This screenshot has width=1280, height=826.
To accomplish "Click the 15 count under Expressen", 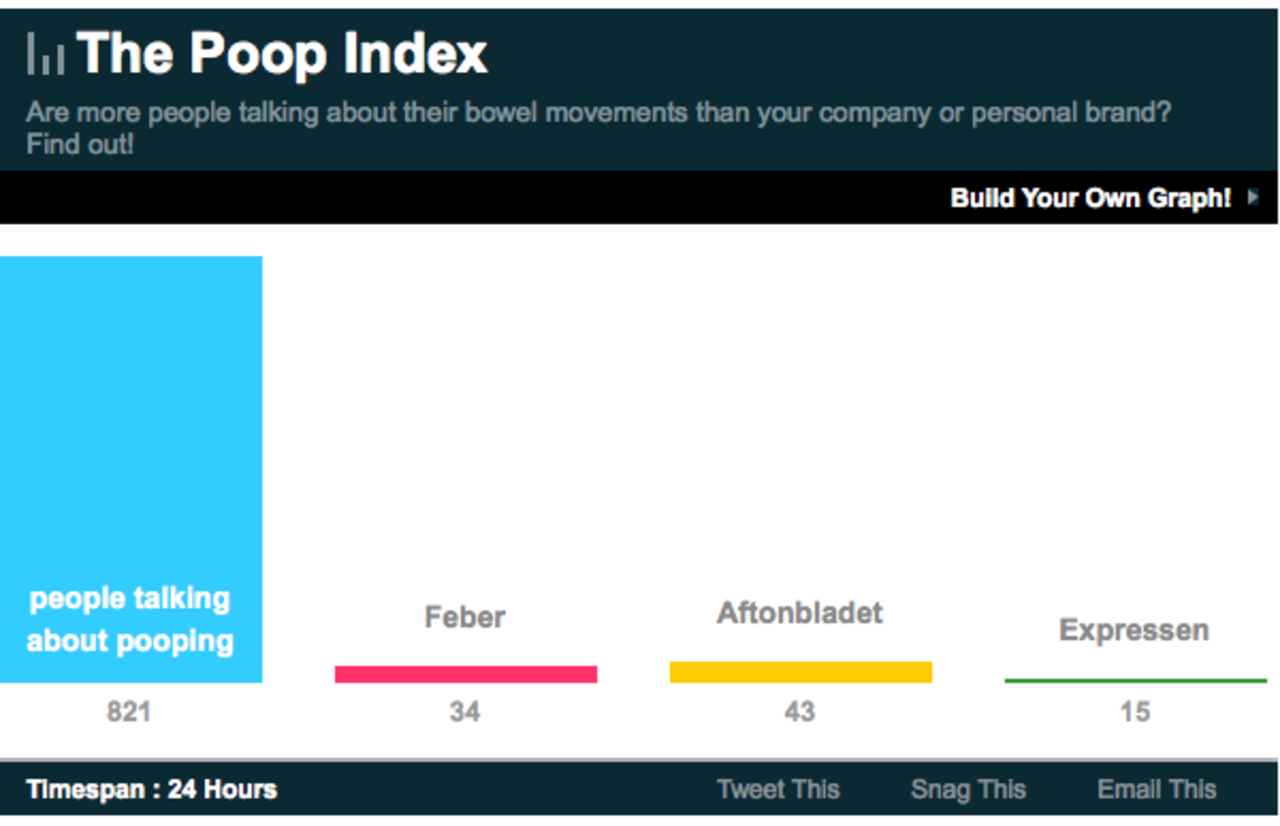I will [1135, 712].
